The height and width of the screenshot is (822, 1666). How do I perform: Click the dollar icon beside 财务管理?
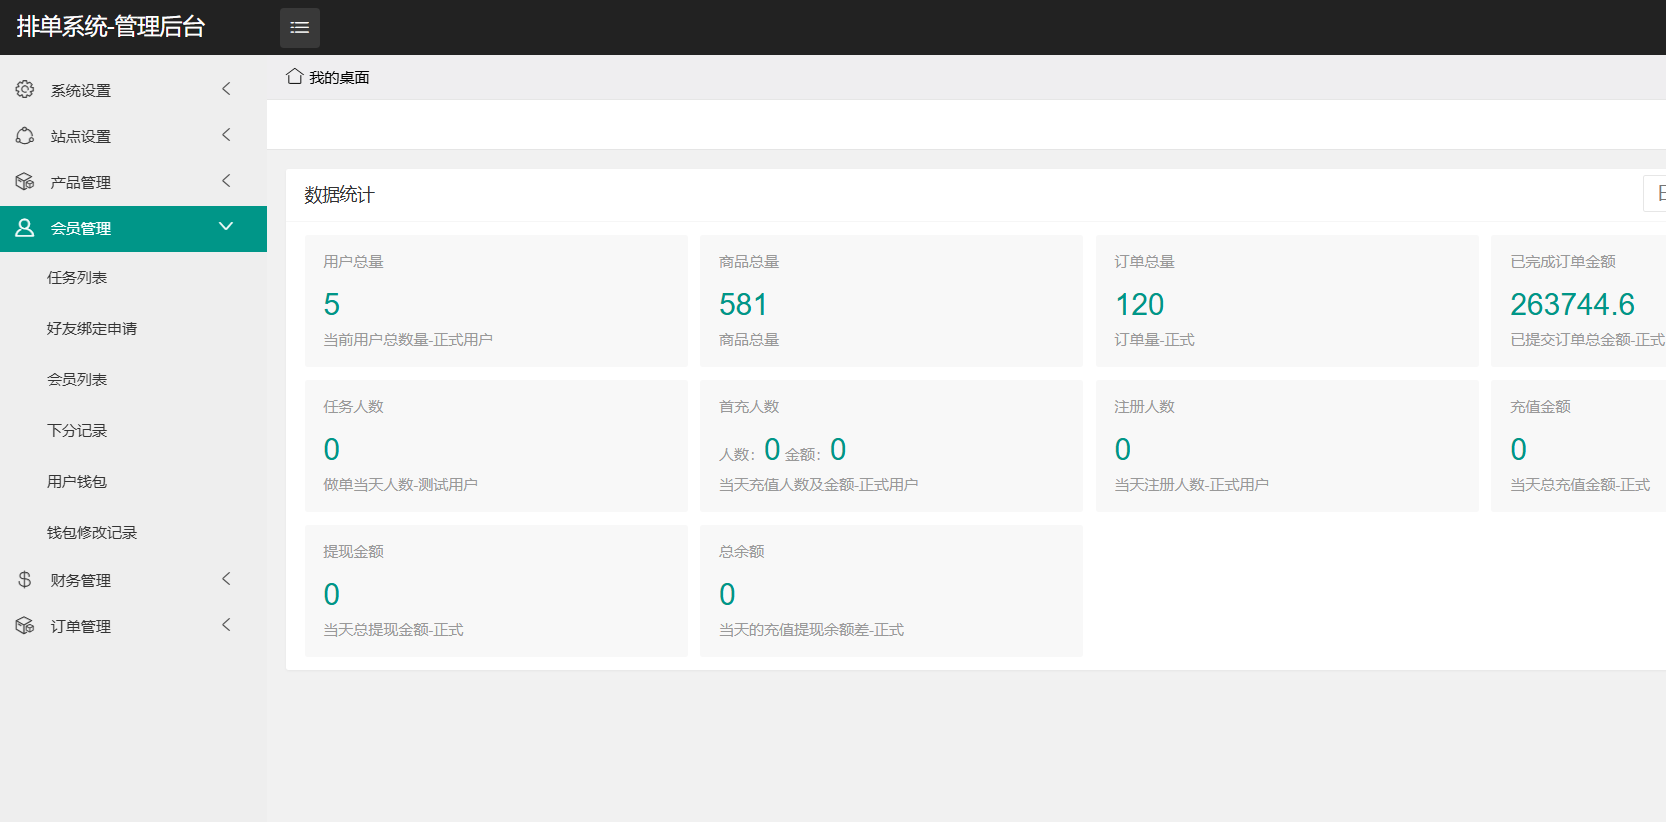(x=25, y=580)
